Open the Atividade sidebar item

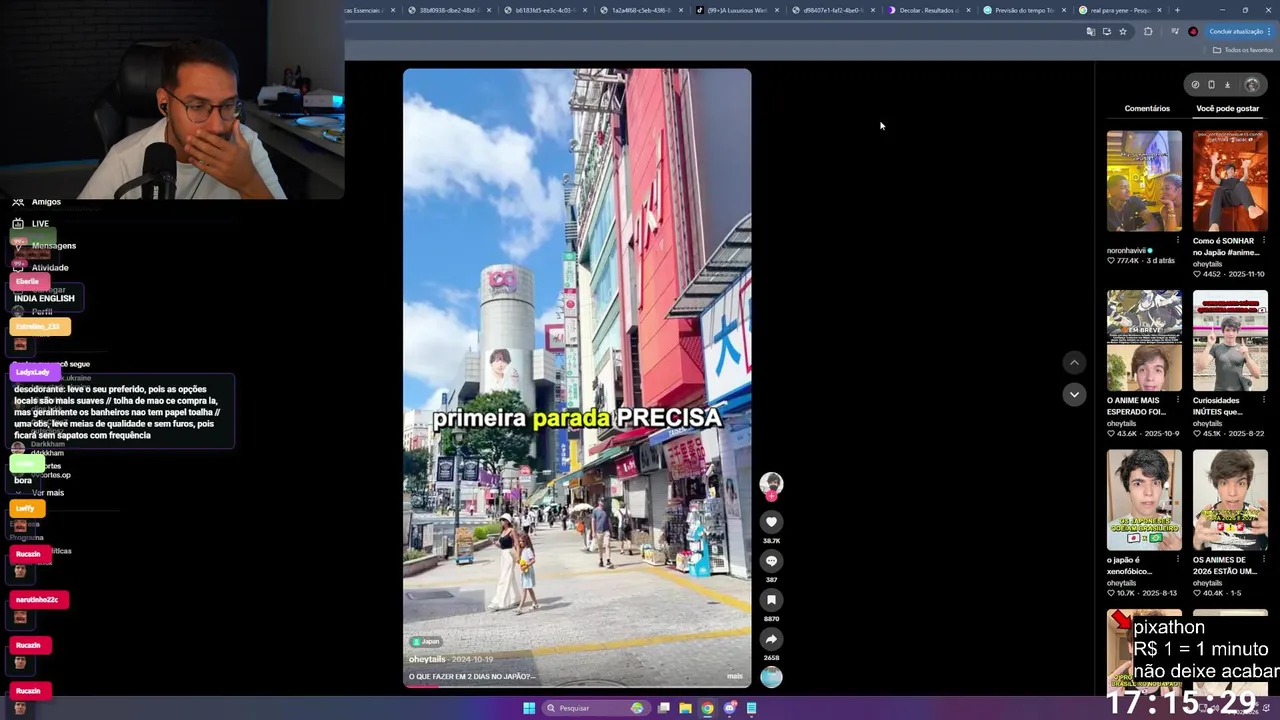[40, 268]
